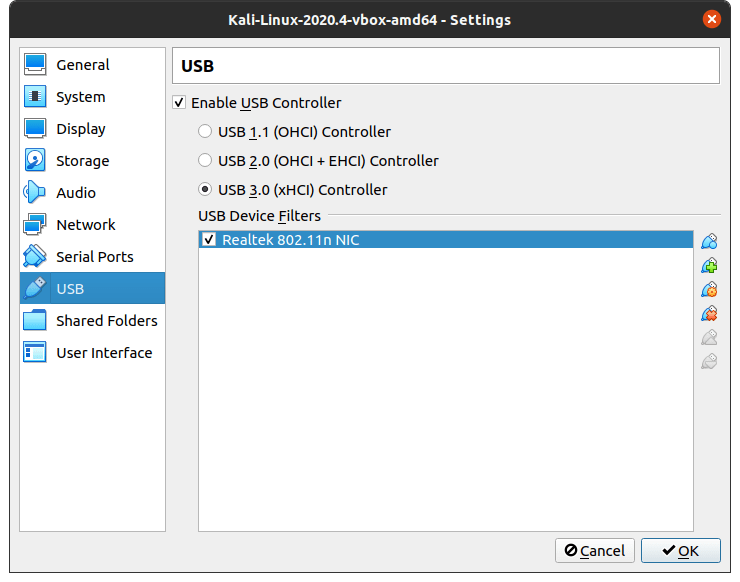Viewport: 740px width, 582px height.
Task: Go to the Shared Folders section
Action: (x=106, y=321)
